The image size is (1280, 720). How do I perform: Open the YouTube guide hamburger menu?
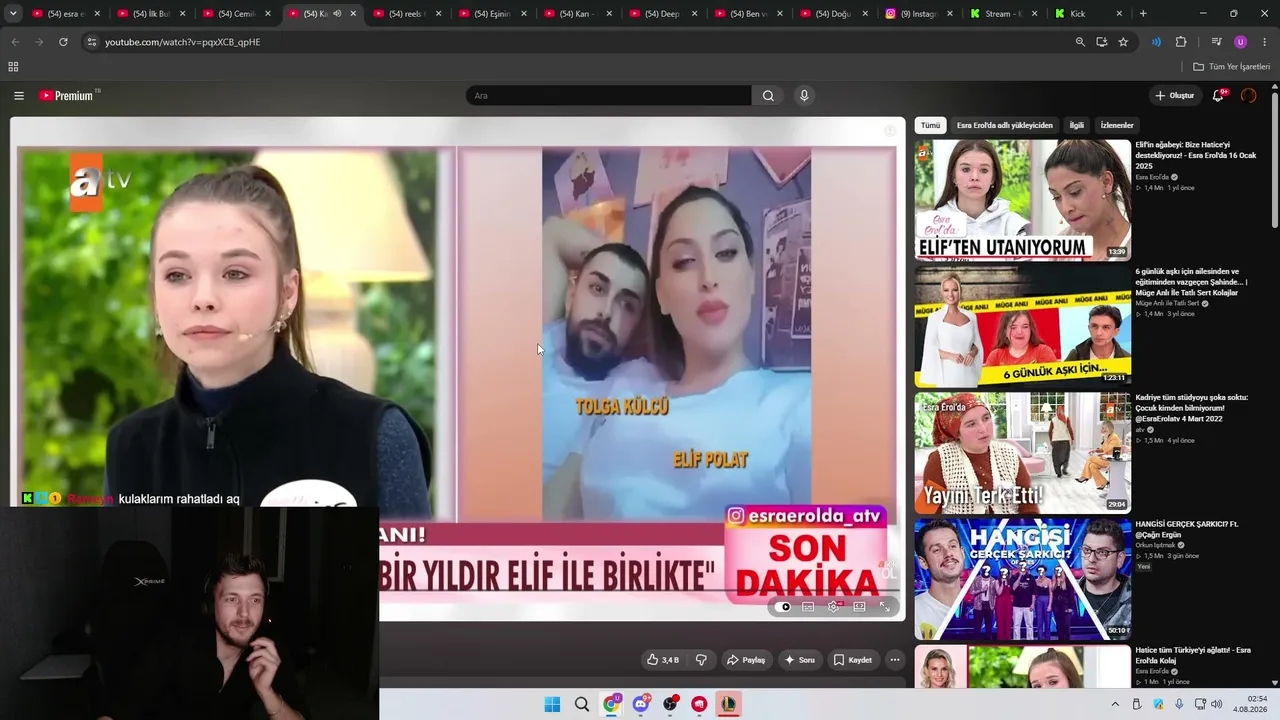pos(19,96)
